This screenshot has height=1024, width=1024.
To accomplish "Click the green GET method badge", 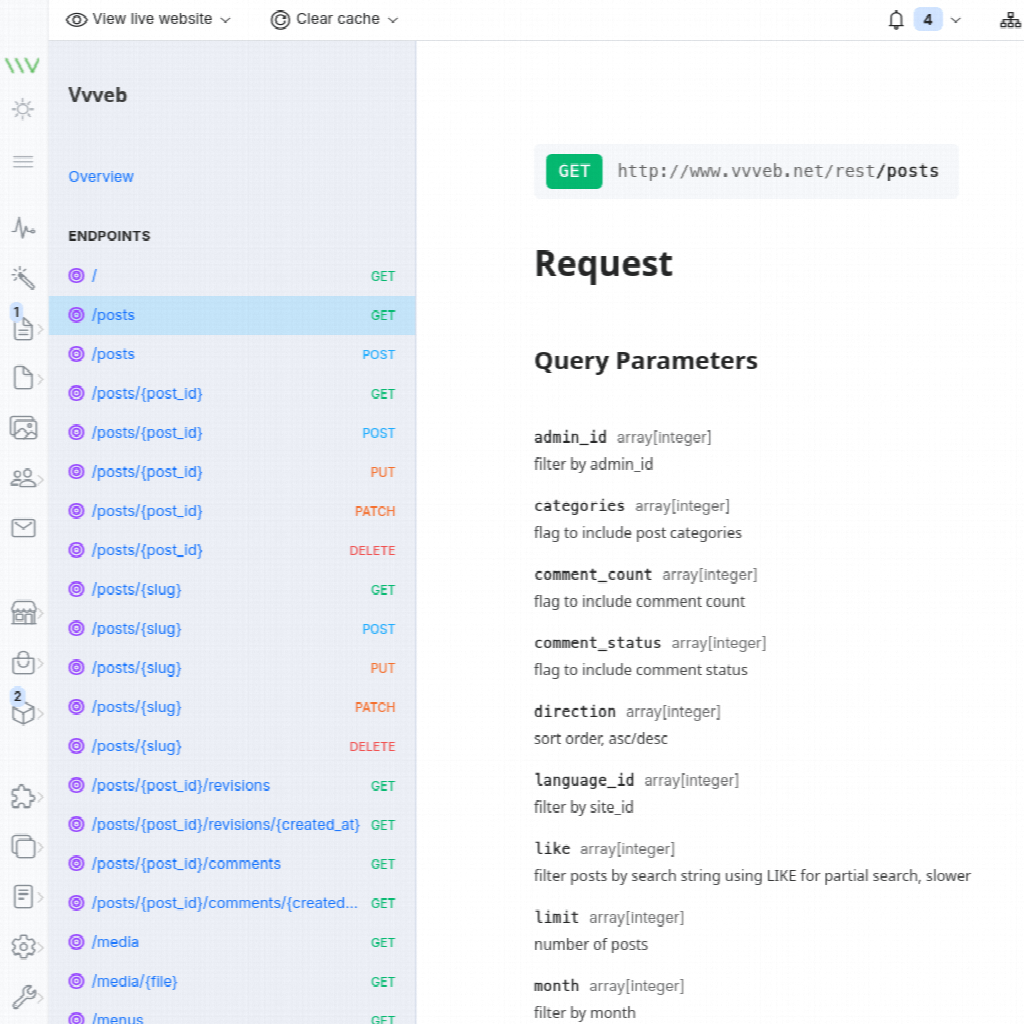I will (x=574, y=171).
